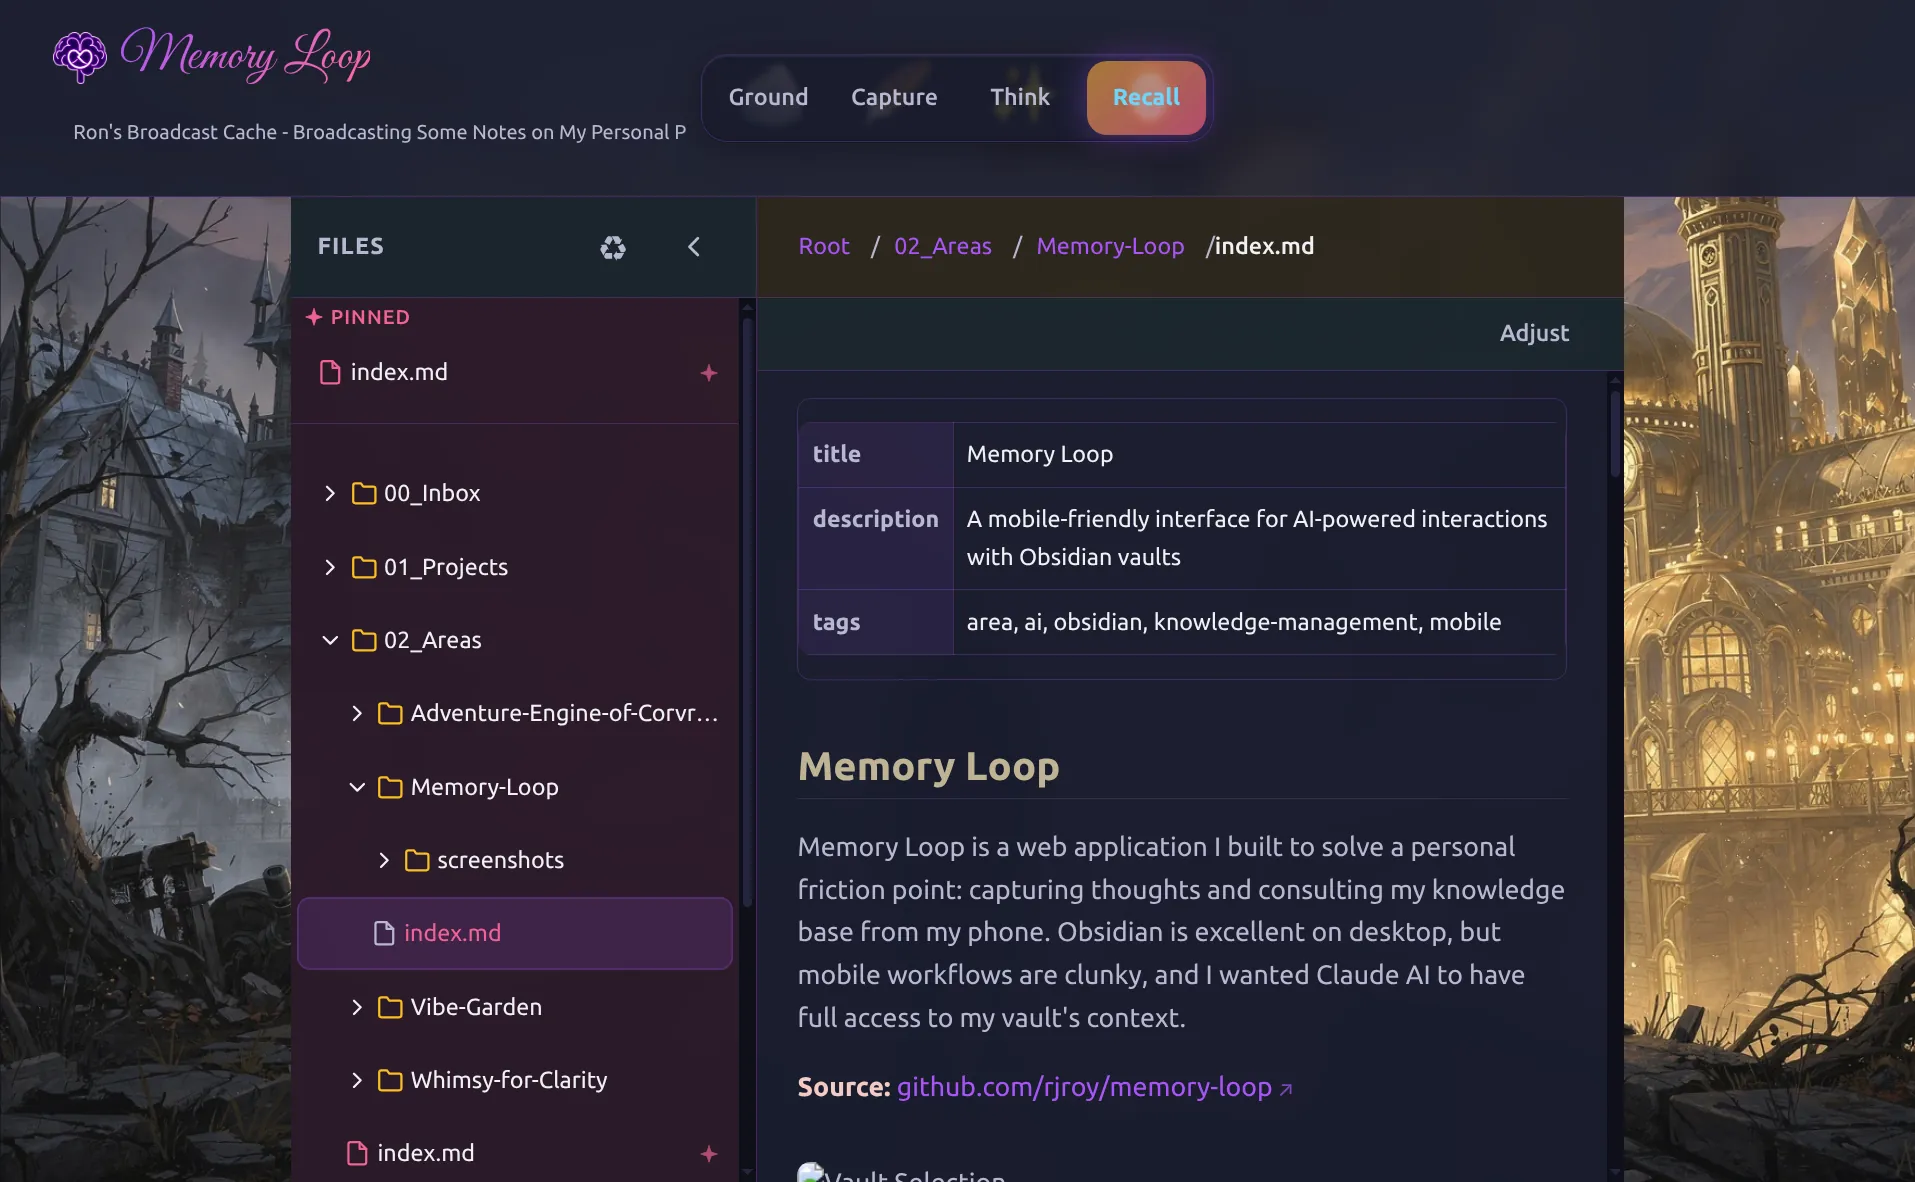This screenshot has height=1182, width=1915.
Task: Click the Memory Loop brain logo
Action: click(x=80, y=56)
